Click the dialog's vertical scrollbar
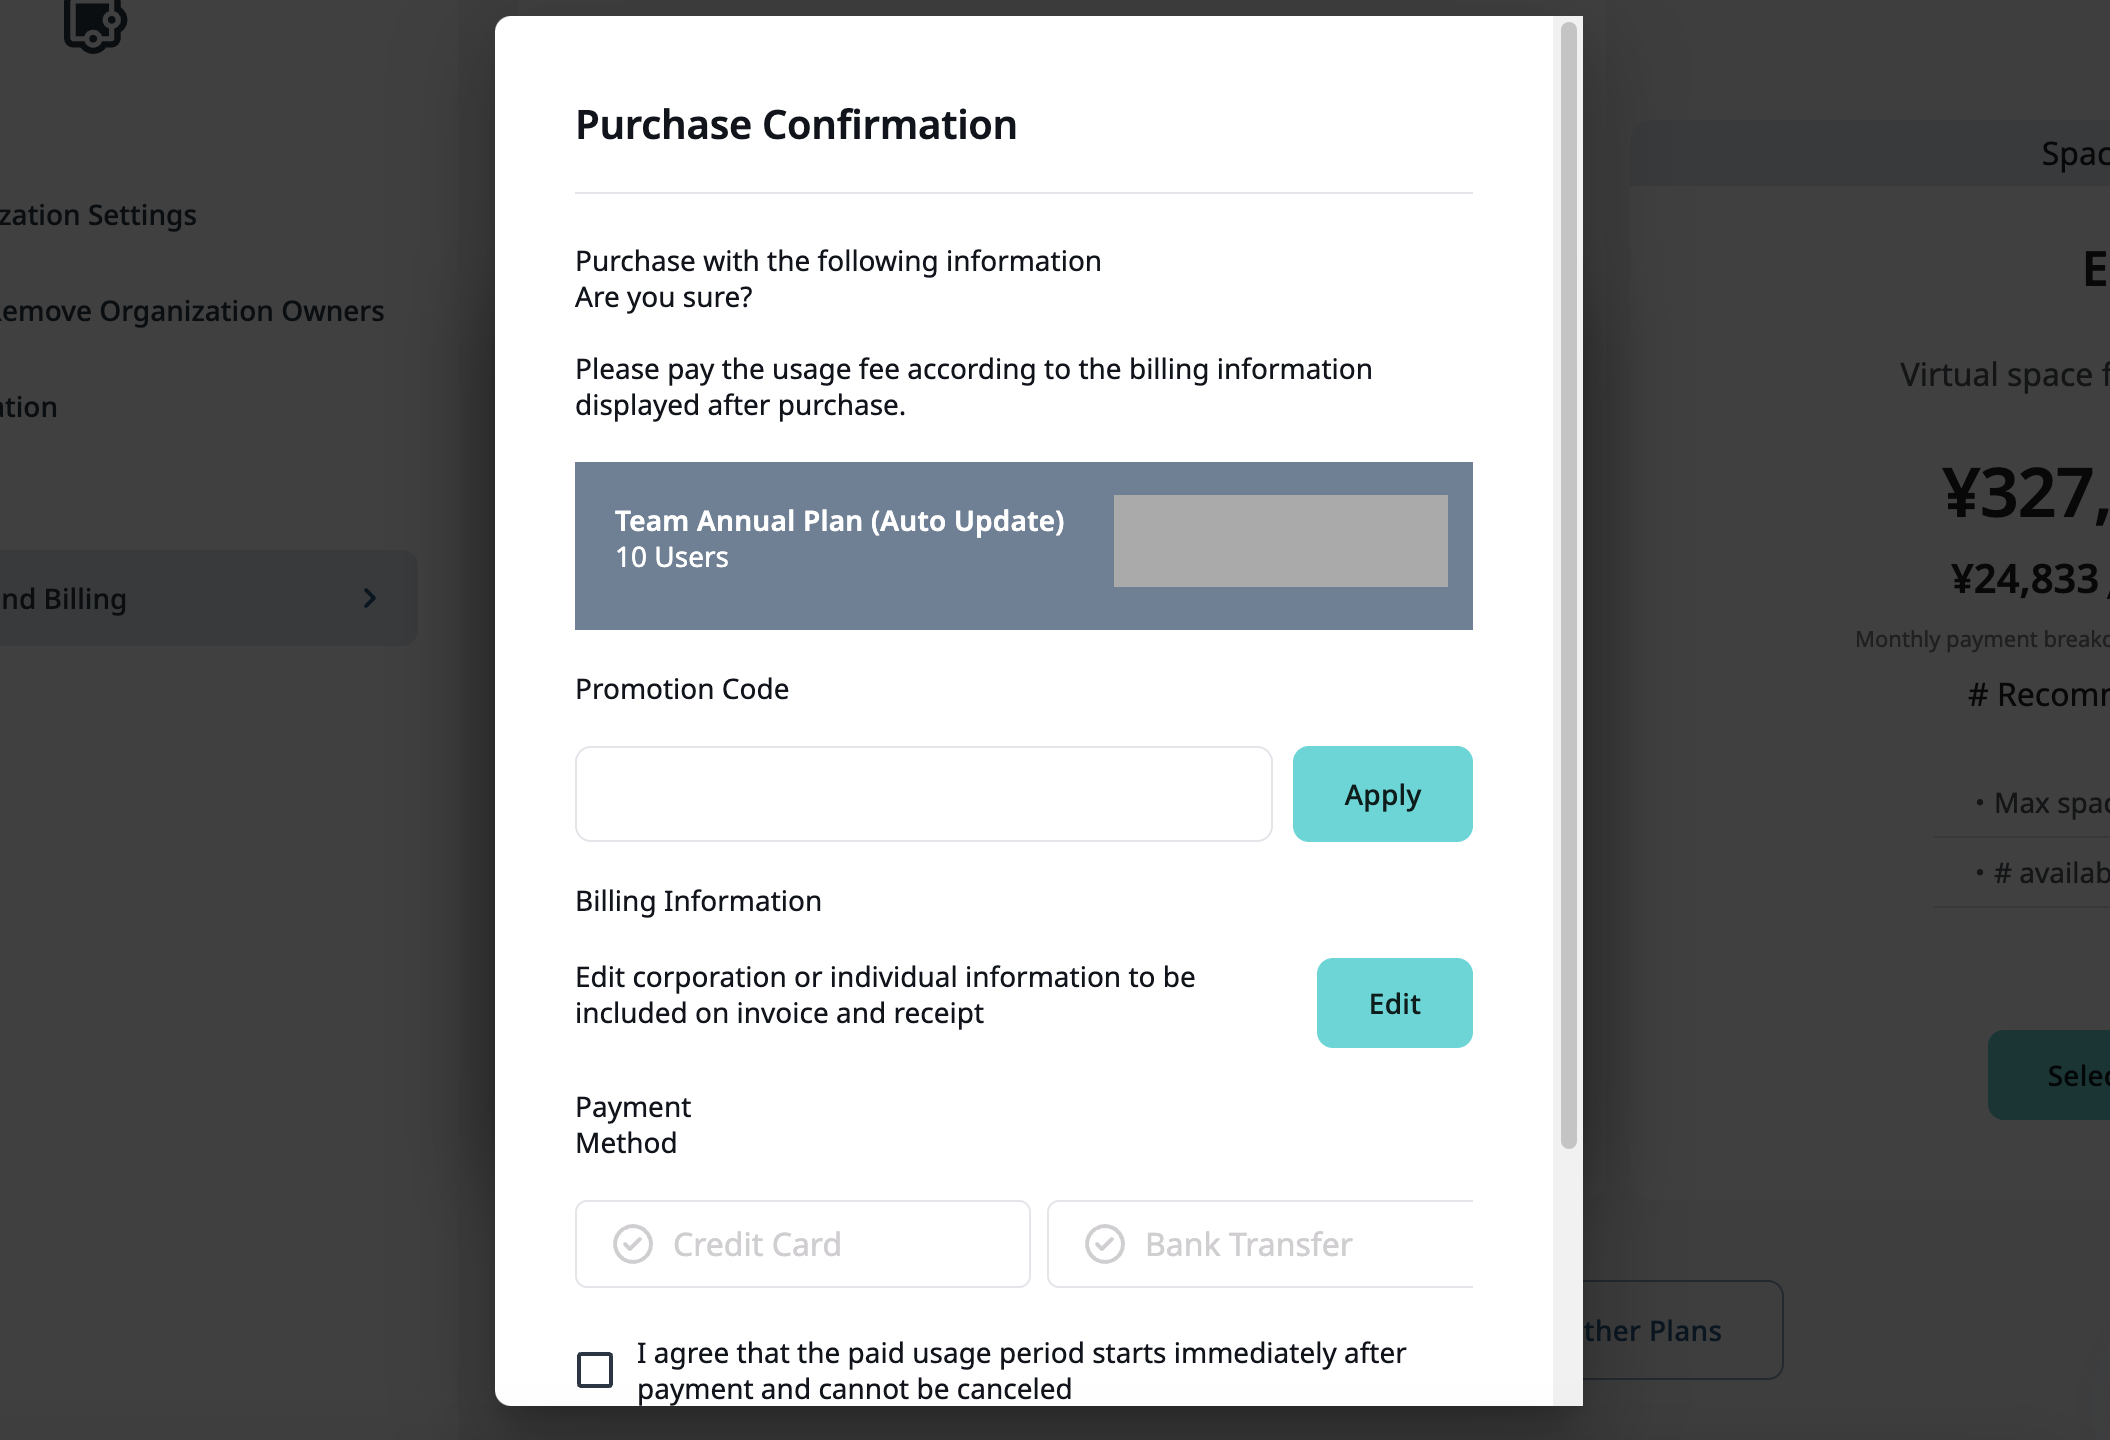 pyautogui.click(x=1568, y=585)
